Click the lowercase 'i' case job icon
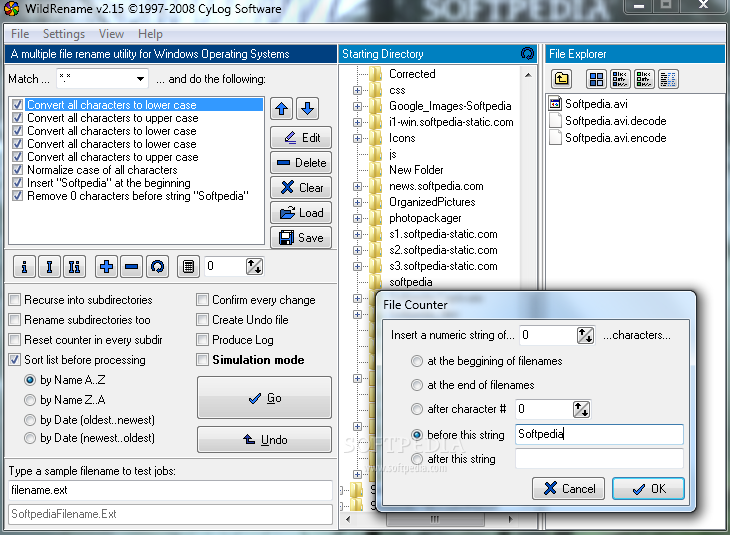This screenshot has width=730, height=535. (x=24, y=267)
